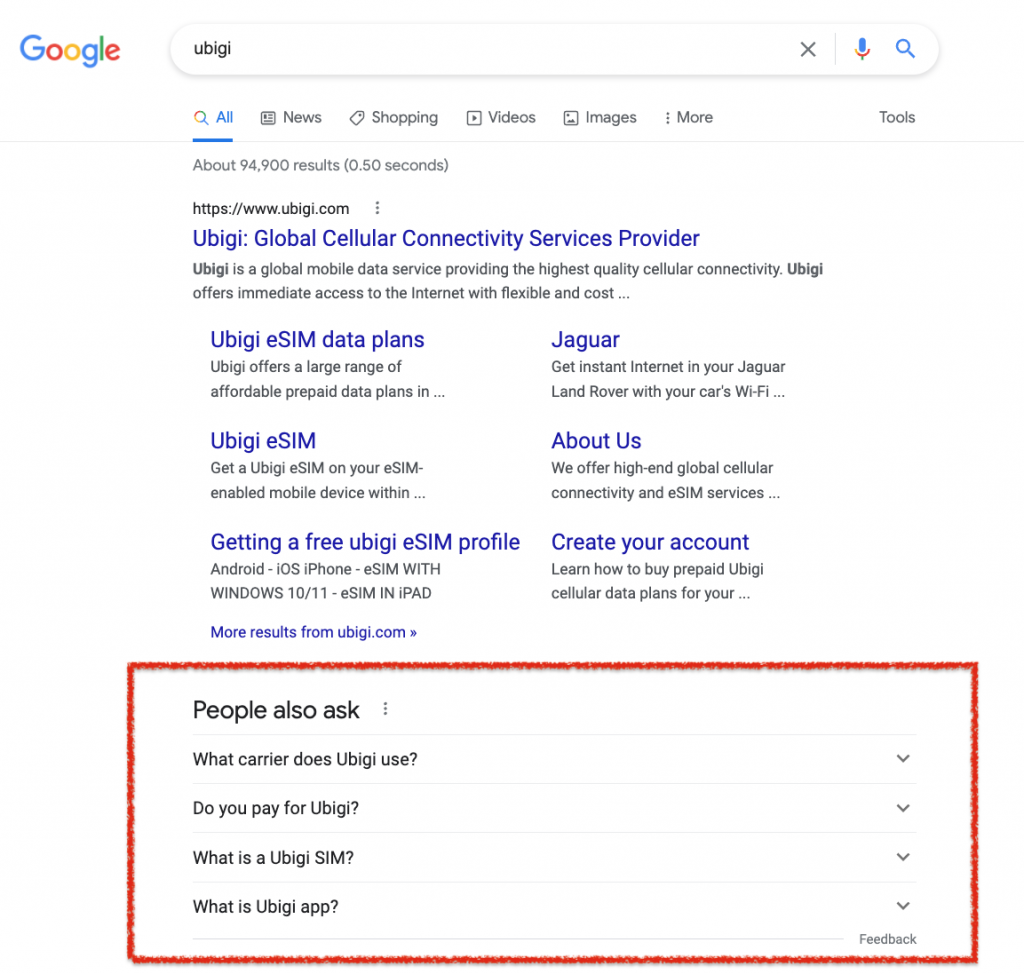Switch to the News tab
The image size is (1024, 974).
coord(291,118)
